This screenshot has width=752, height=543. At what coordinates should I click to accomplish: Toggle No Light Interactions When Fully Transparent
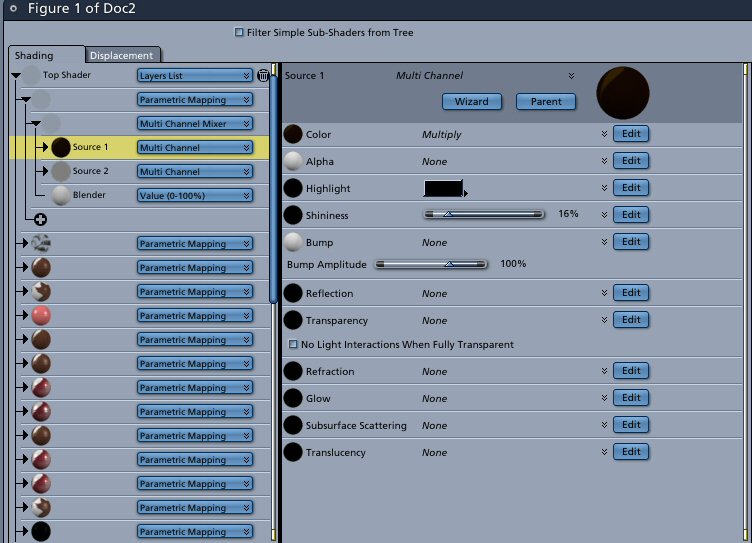[293, 344]
